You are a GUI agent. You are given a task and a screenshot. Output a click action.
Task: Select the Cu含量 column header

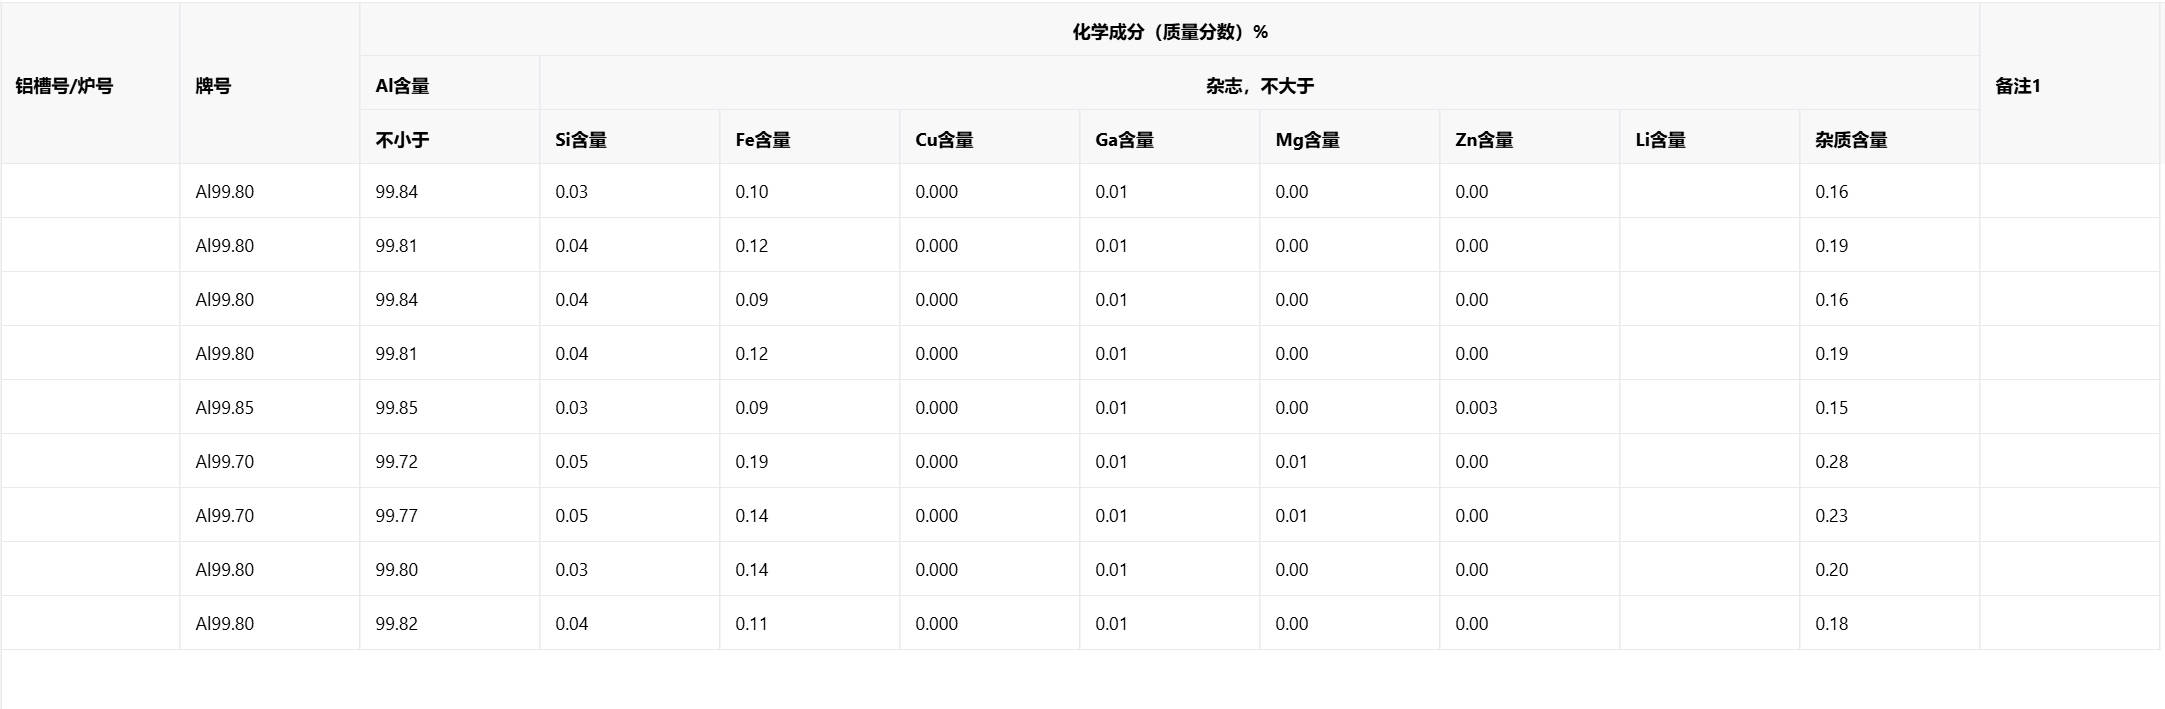coord(944,140)
